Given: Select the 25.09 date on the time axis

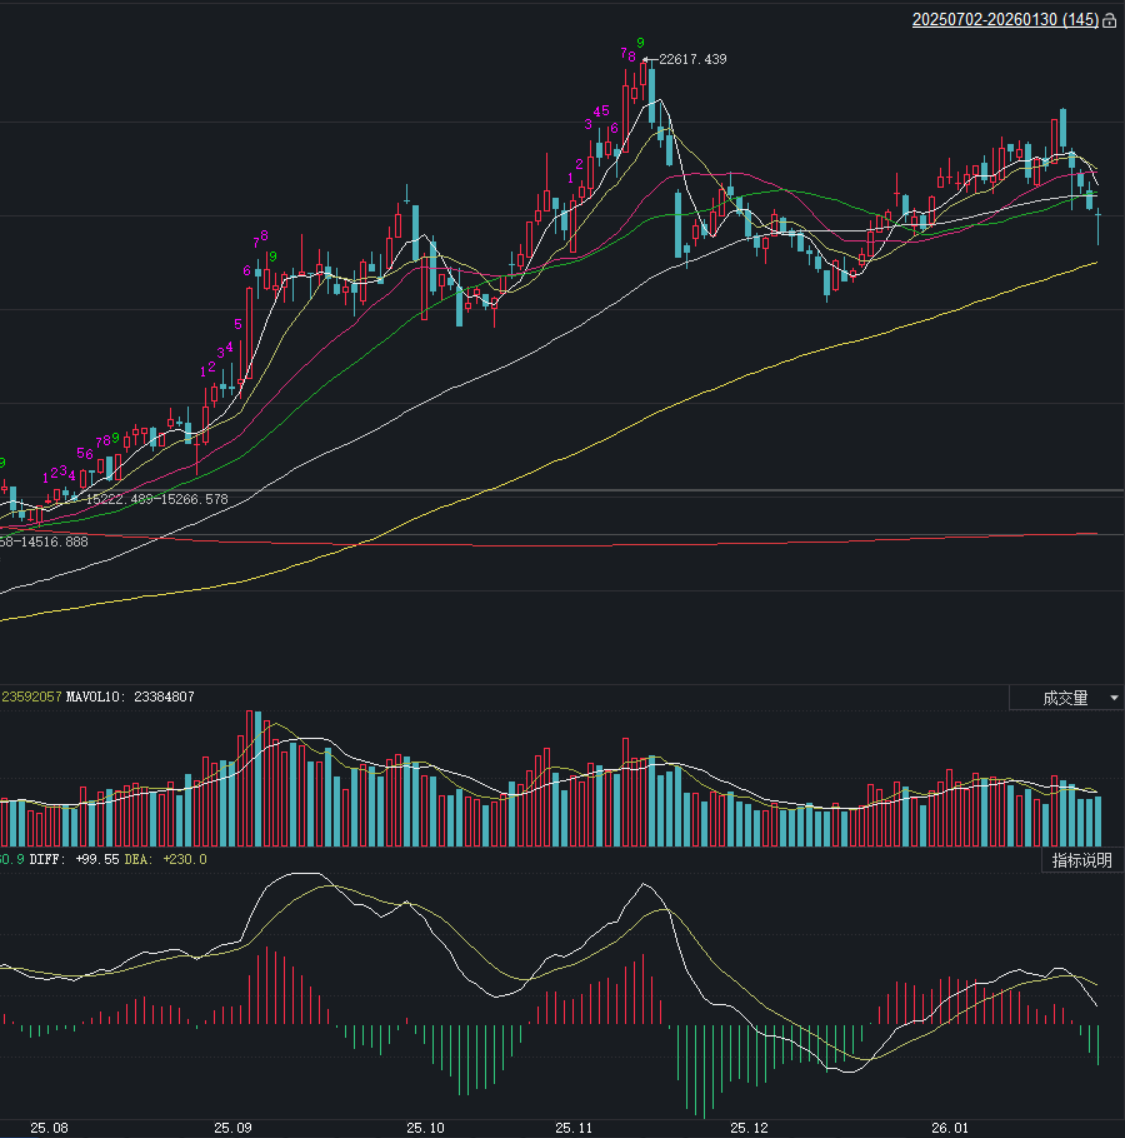Looking at the screenshot, I should (x=233, y=1128).
